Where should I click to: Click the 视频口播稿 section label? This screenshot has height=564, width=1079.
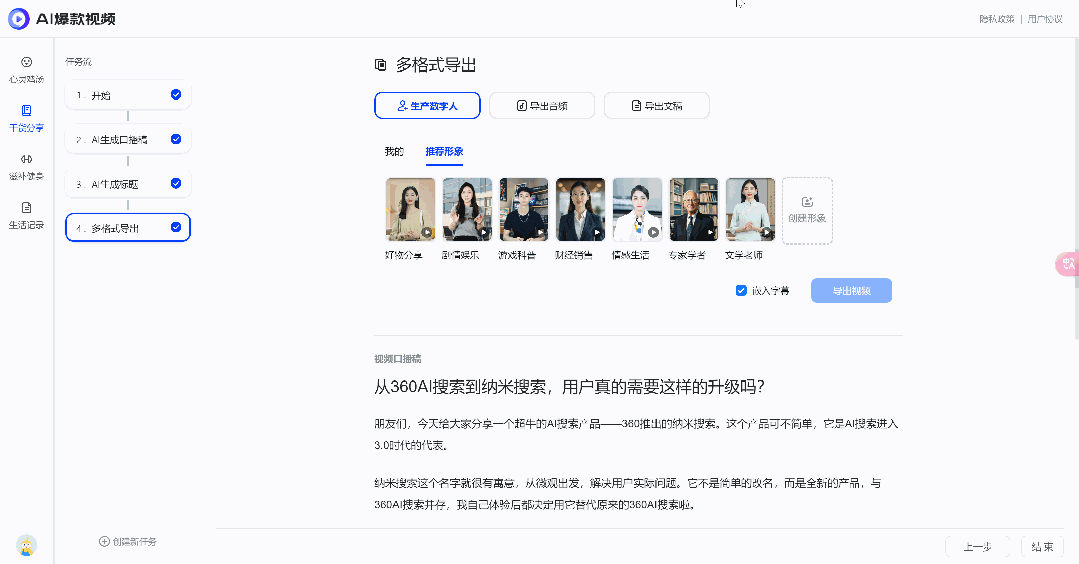pos(398,359)
